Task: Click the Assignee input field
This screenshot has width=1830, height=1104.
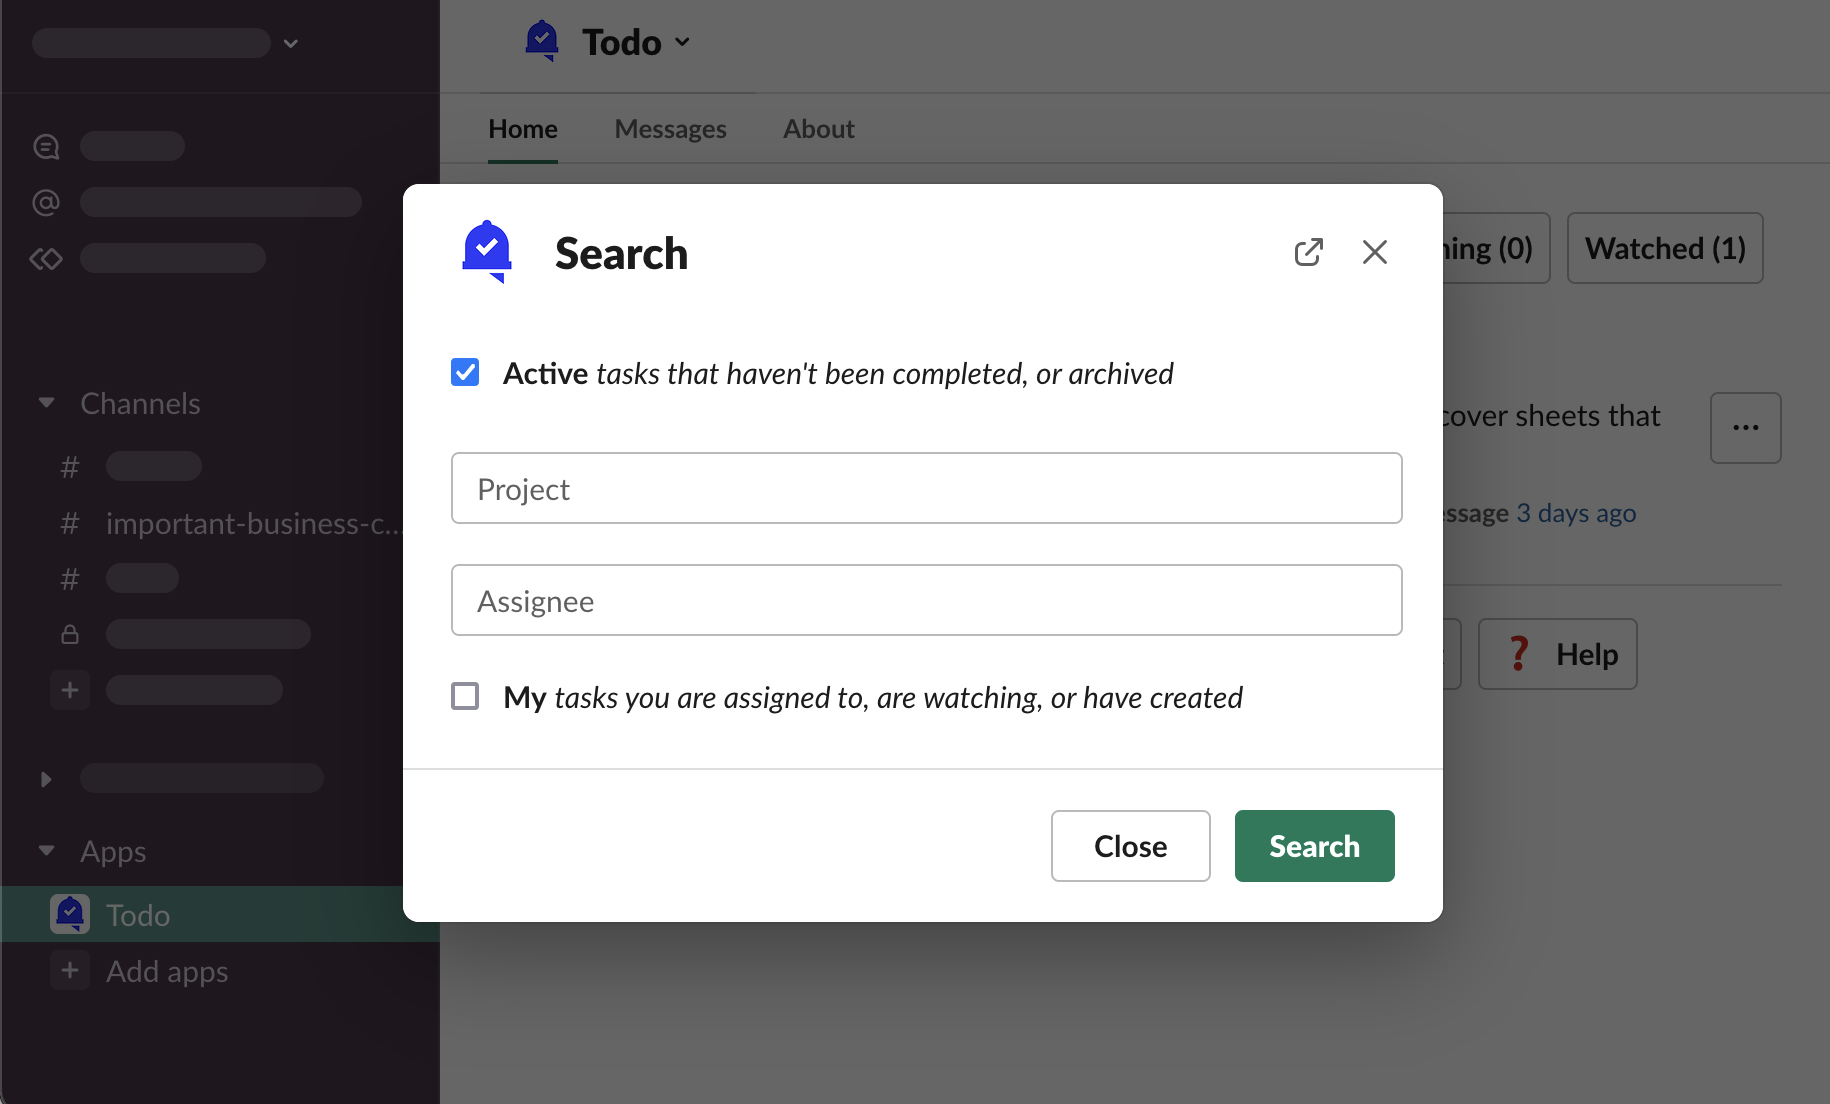Action: [926, 600]
